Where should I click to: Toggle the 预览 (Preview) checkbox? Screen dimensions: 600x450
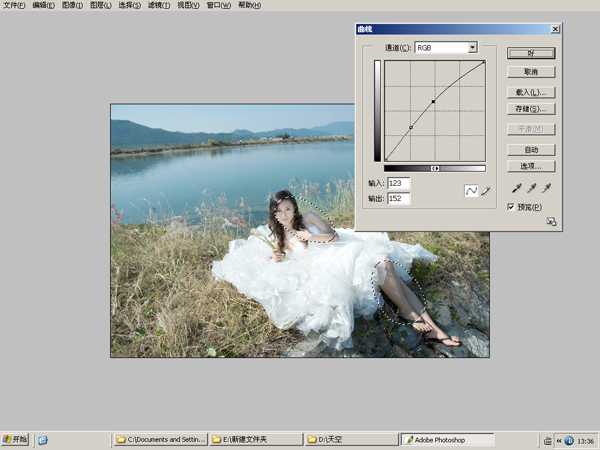coord(512,207)
